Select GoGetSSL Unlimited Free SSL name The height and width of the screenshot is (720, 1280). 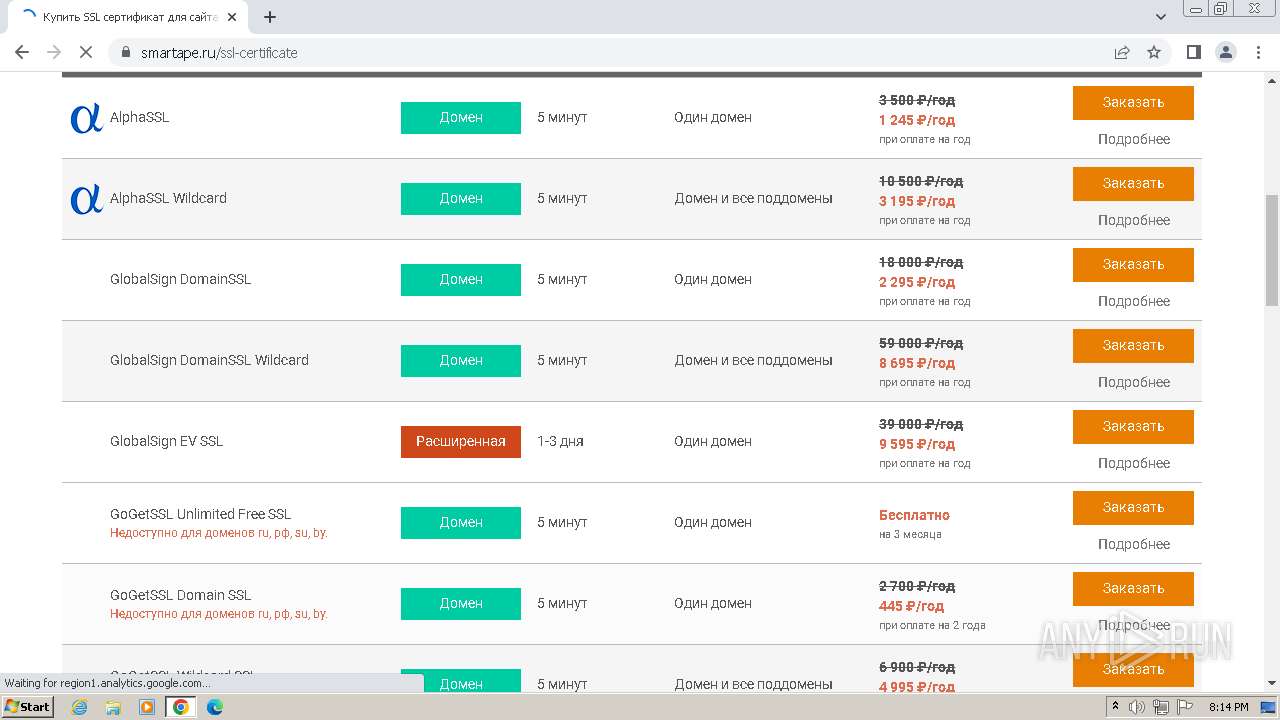200,514
